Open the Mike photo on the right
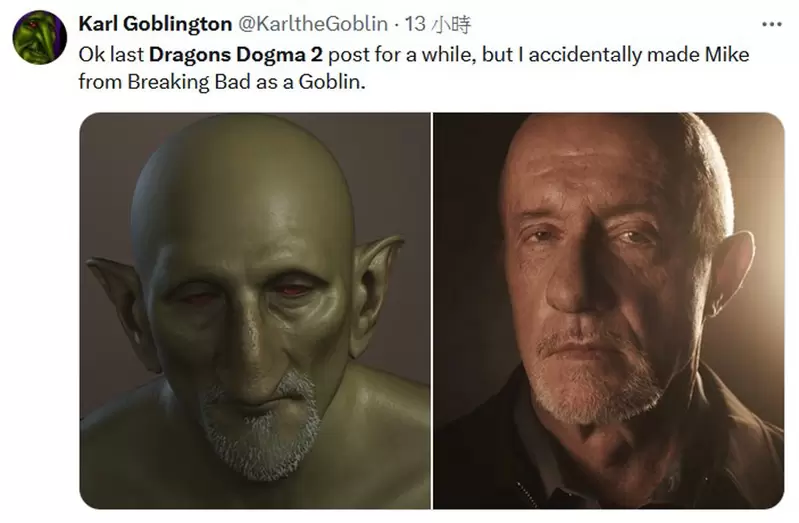The width and height of the screenshot is (799, 523). click(x=608, y=310)
